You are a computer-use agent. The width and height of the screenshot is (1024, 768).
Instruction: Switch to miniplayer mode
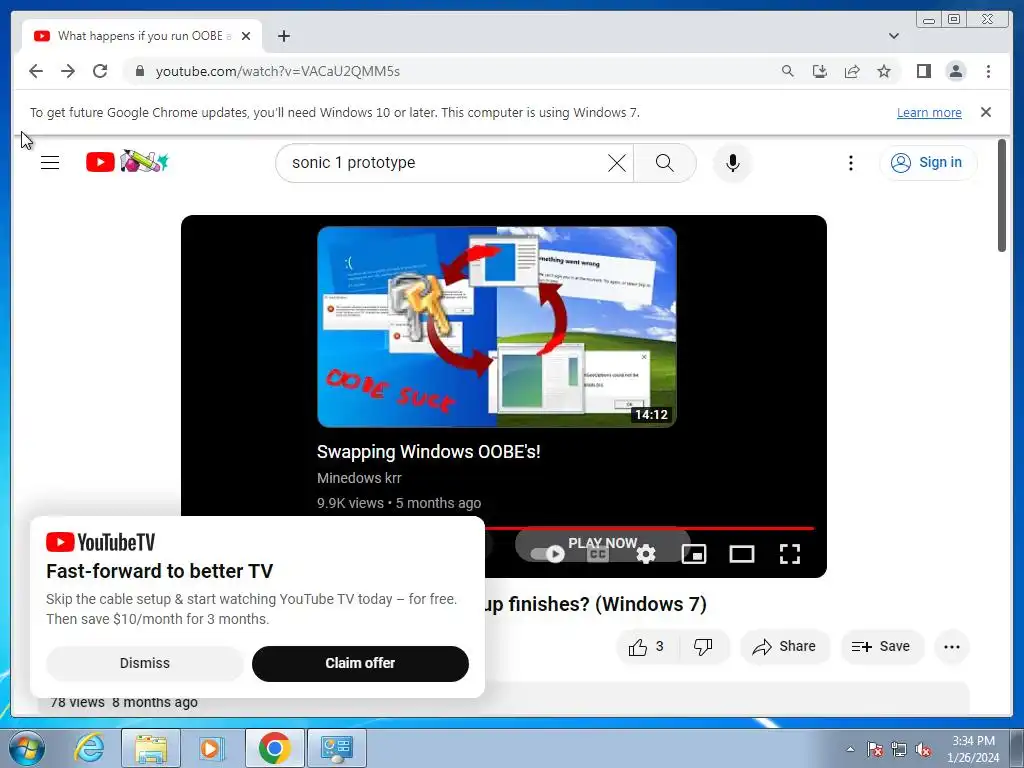tap(694, 554)
